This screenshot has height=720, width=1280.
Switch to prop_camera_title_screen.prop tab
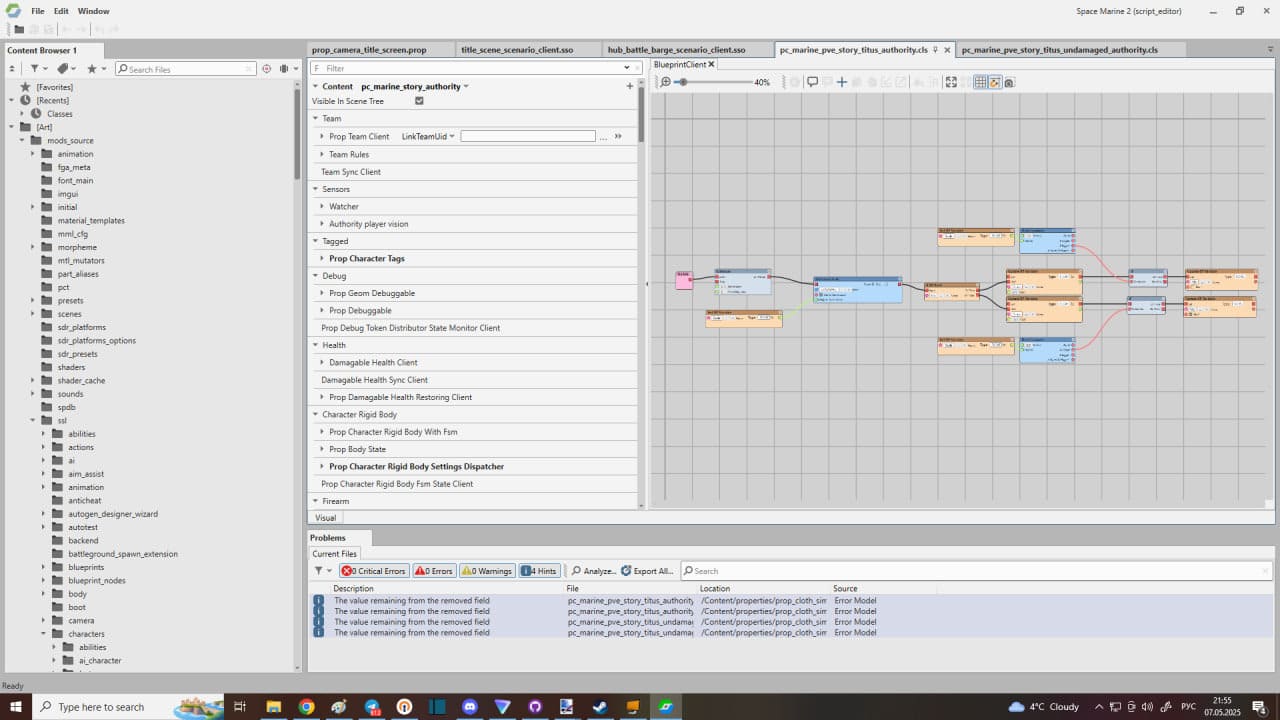[x=369, y=49]
